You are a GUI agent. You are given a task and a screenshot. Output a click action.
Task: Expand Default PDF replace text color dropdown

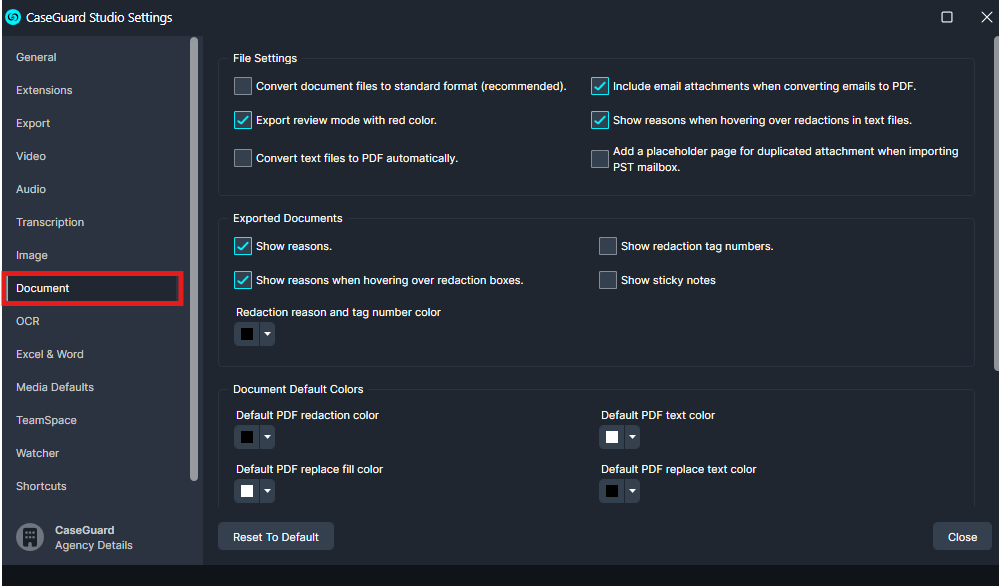(x=632, y=491)
